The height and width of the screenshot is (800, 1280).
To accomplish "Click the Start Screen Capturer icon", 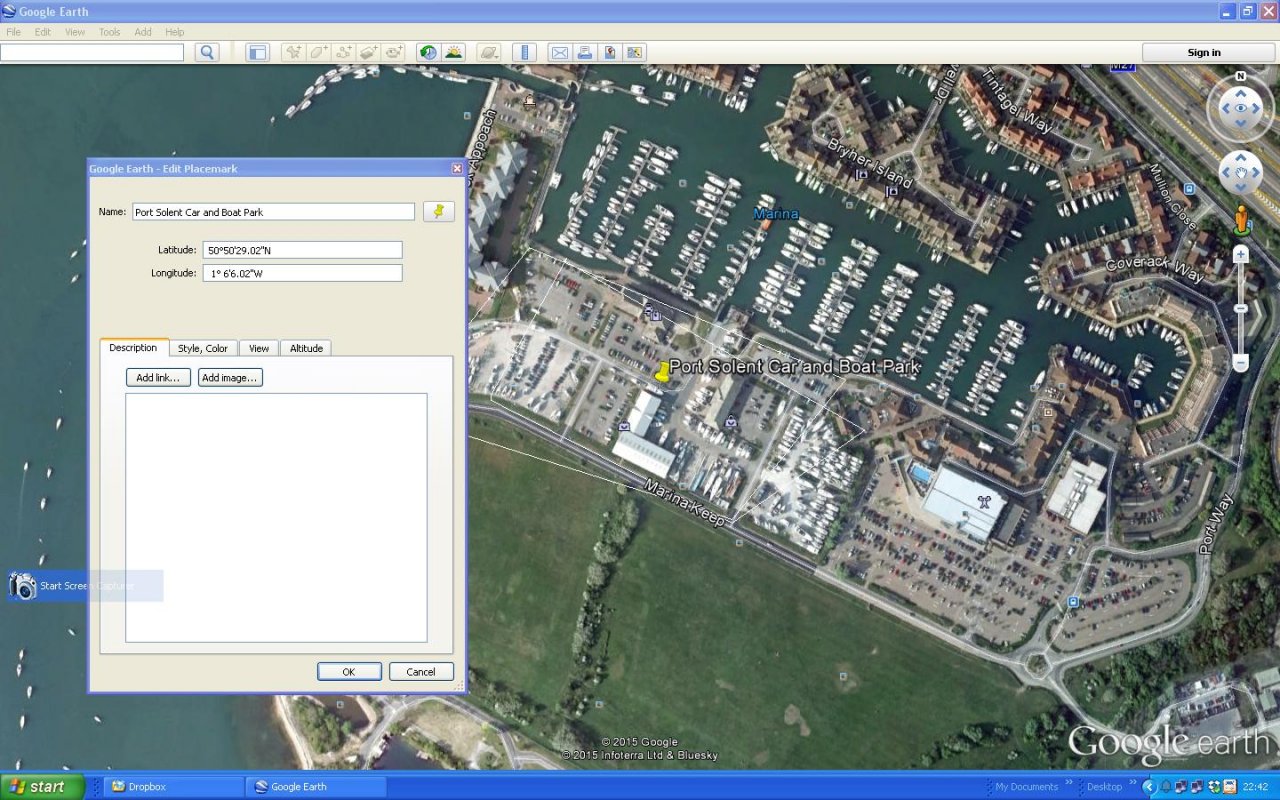I will click(x=23, y=586).
